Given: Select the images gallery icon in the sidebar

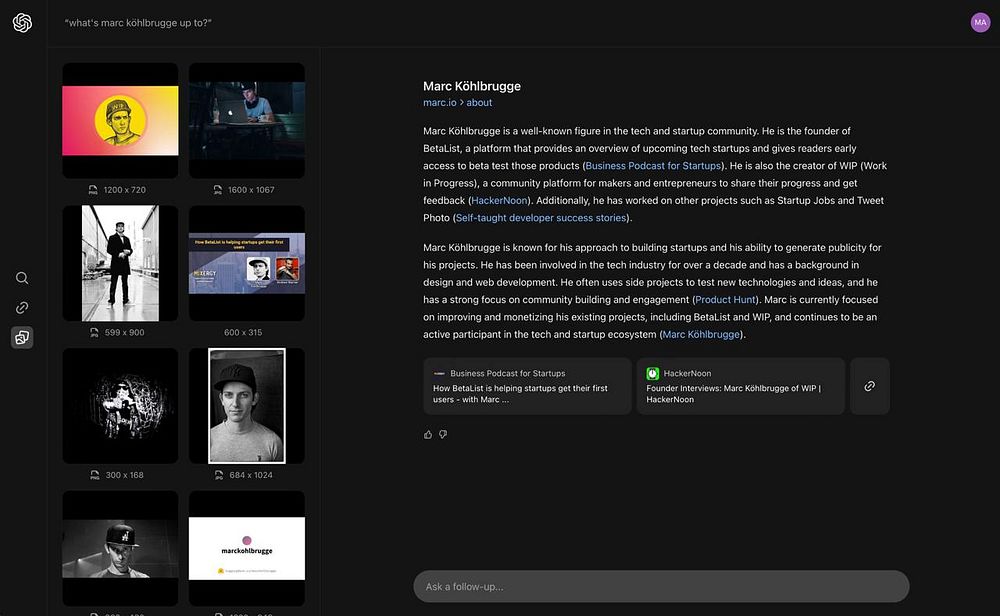Looking at the screenshot, I should point(22,337).
